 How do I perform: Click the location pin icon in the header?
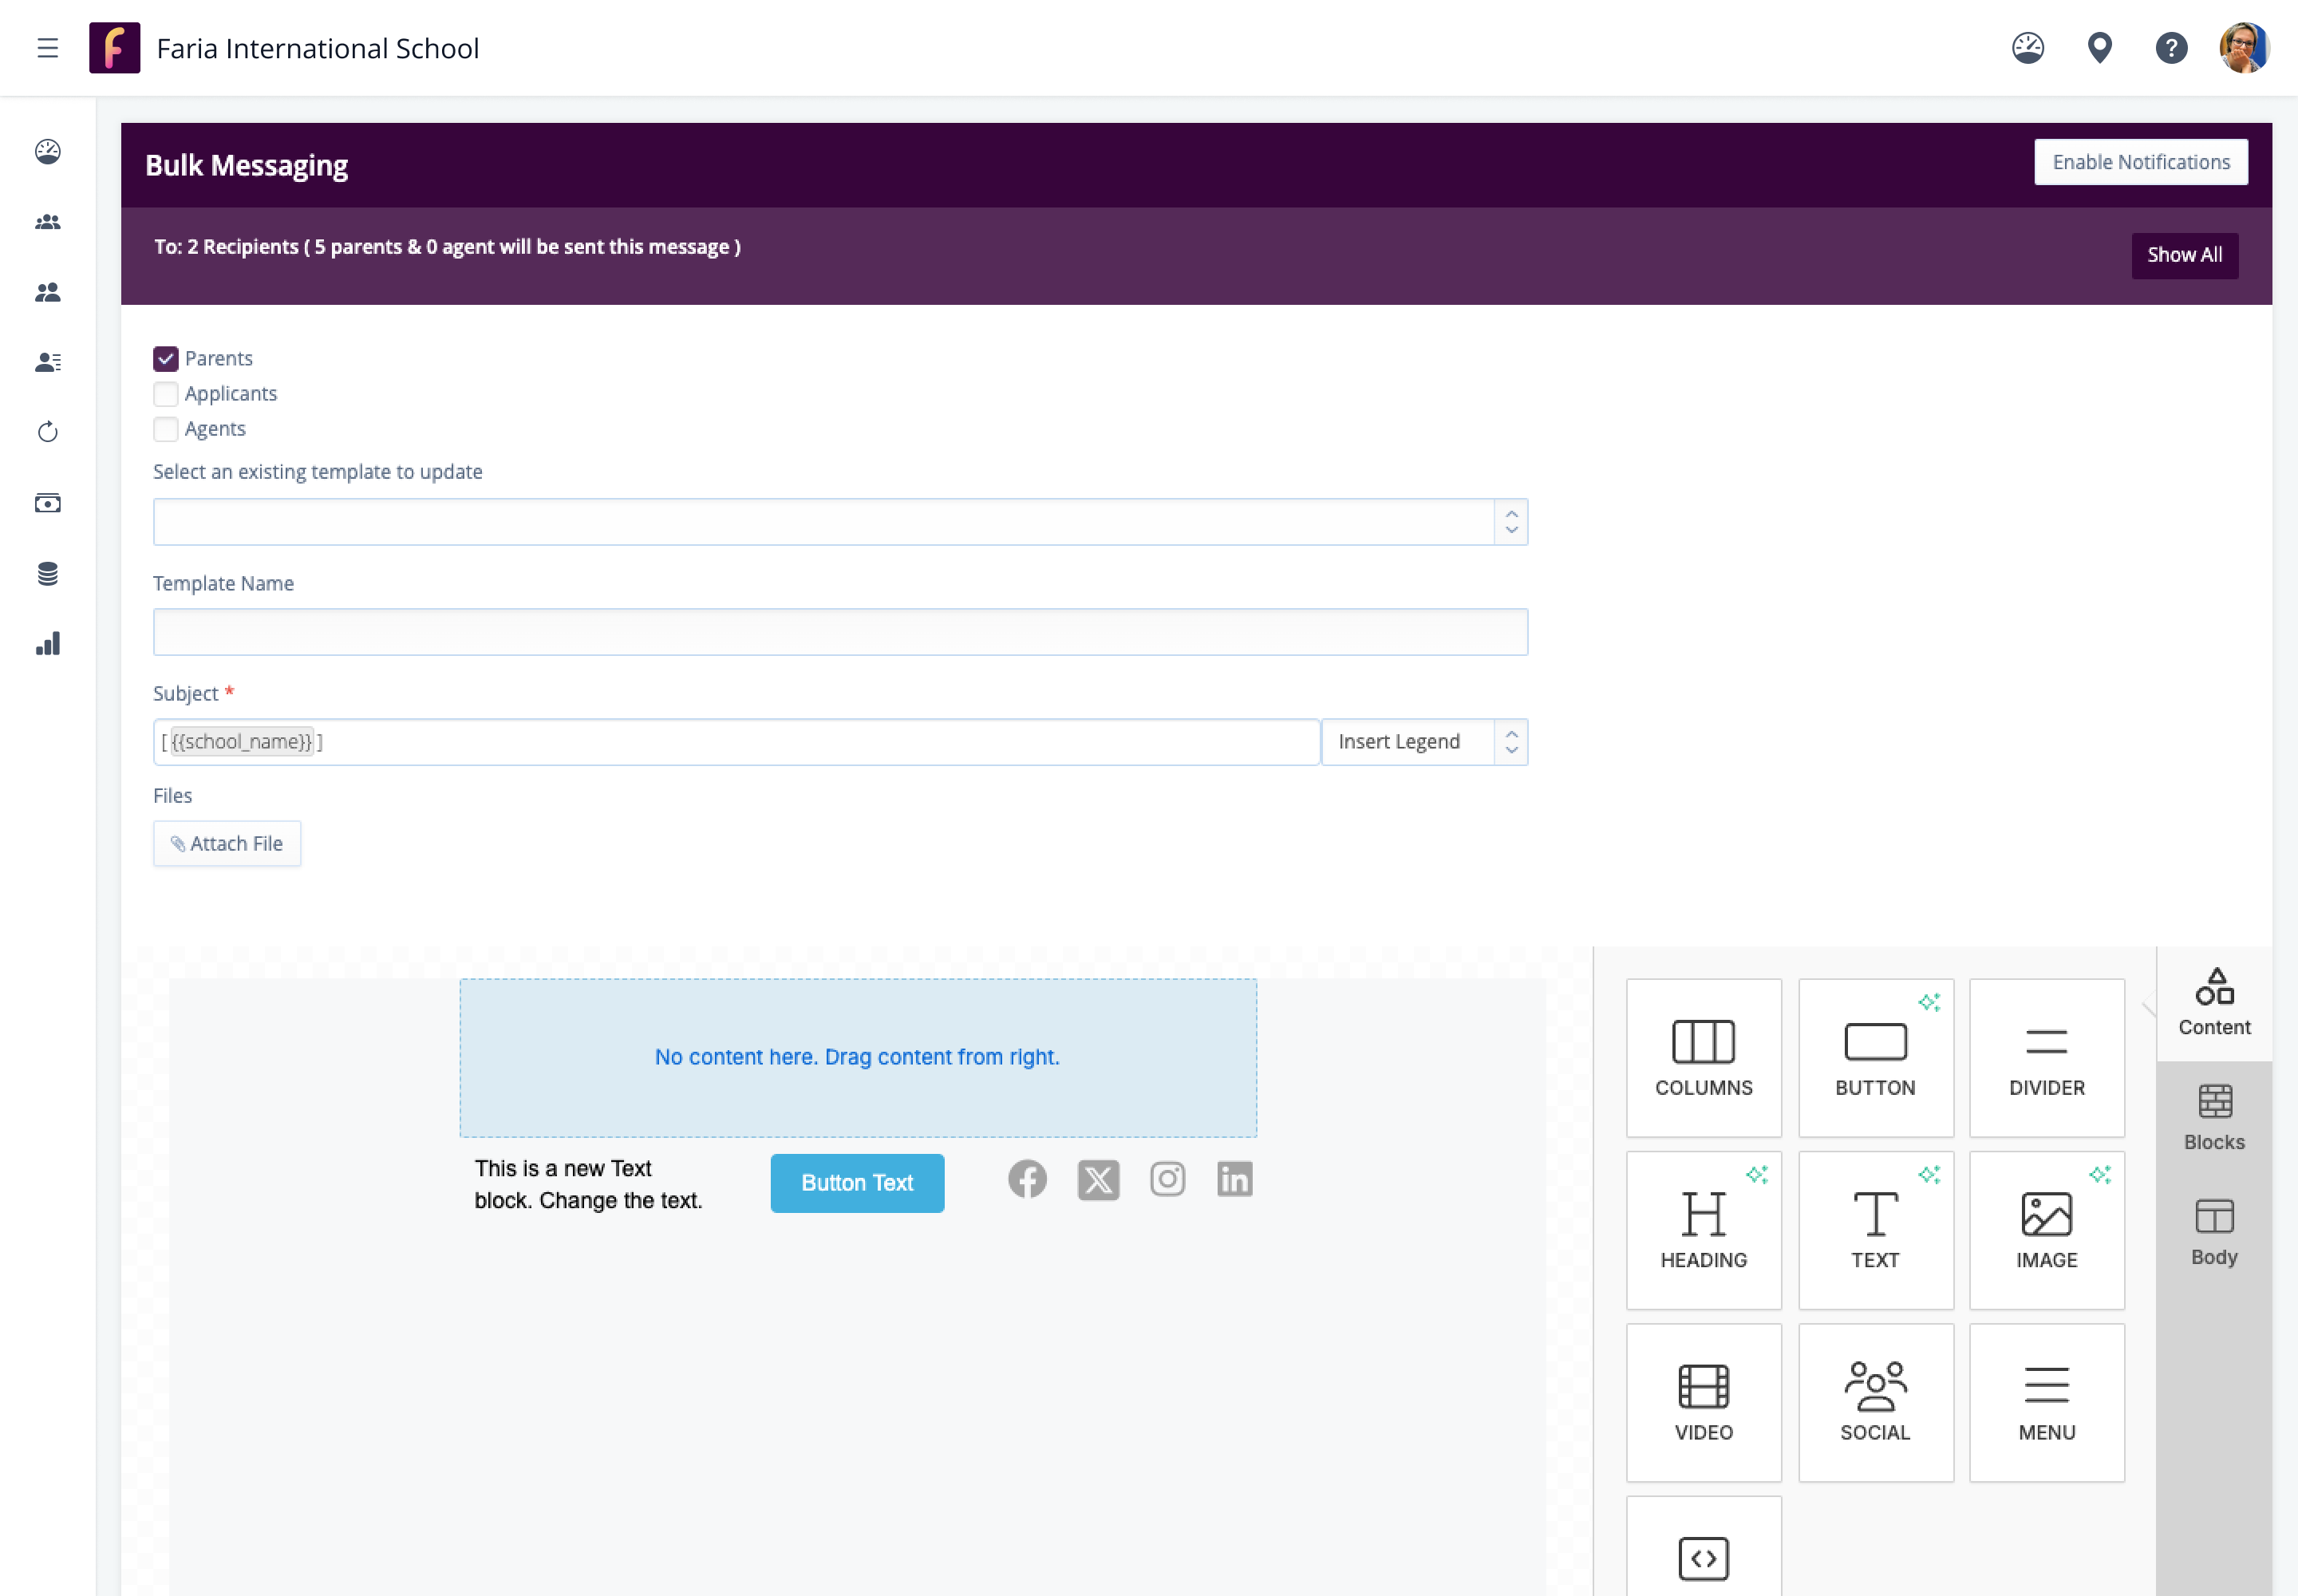(x=2099, y=48)
